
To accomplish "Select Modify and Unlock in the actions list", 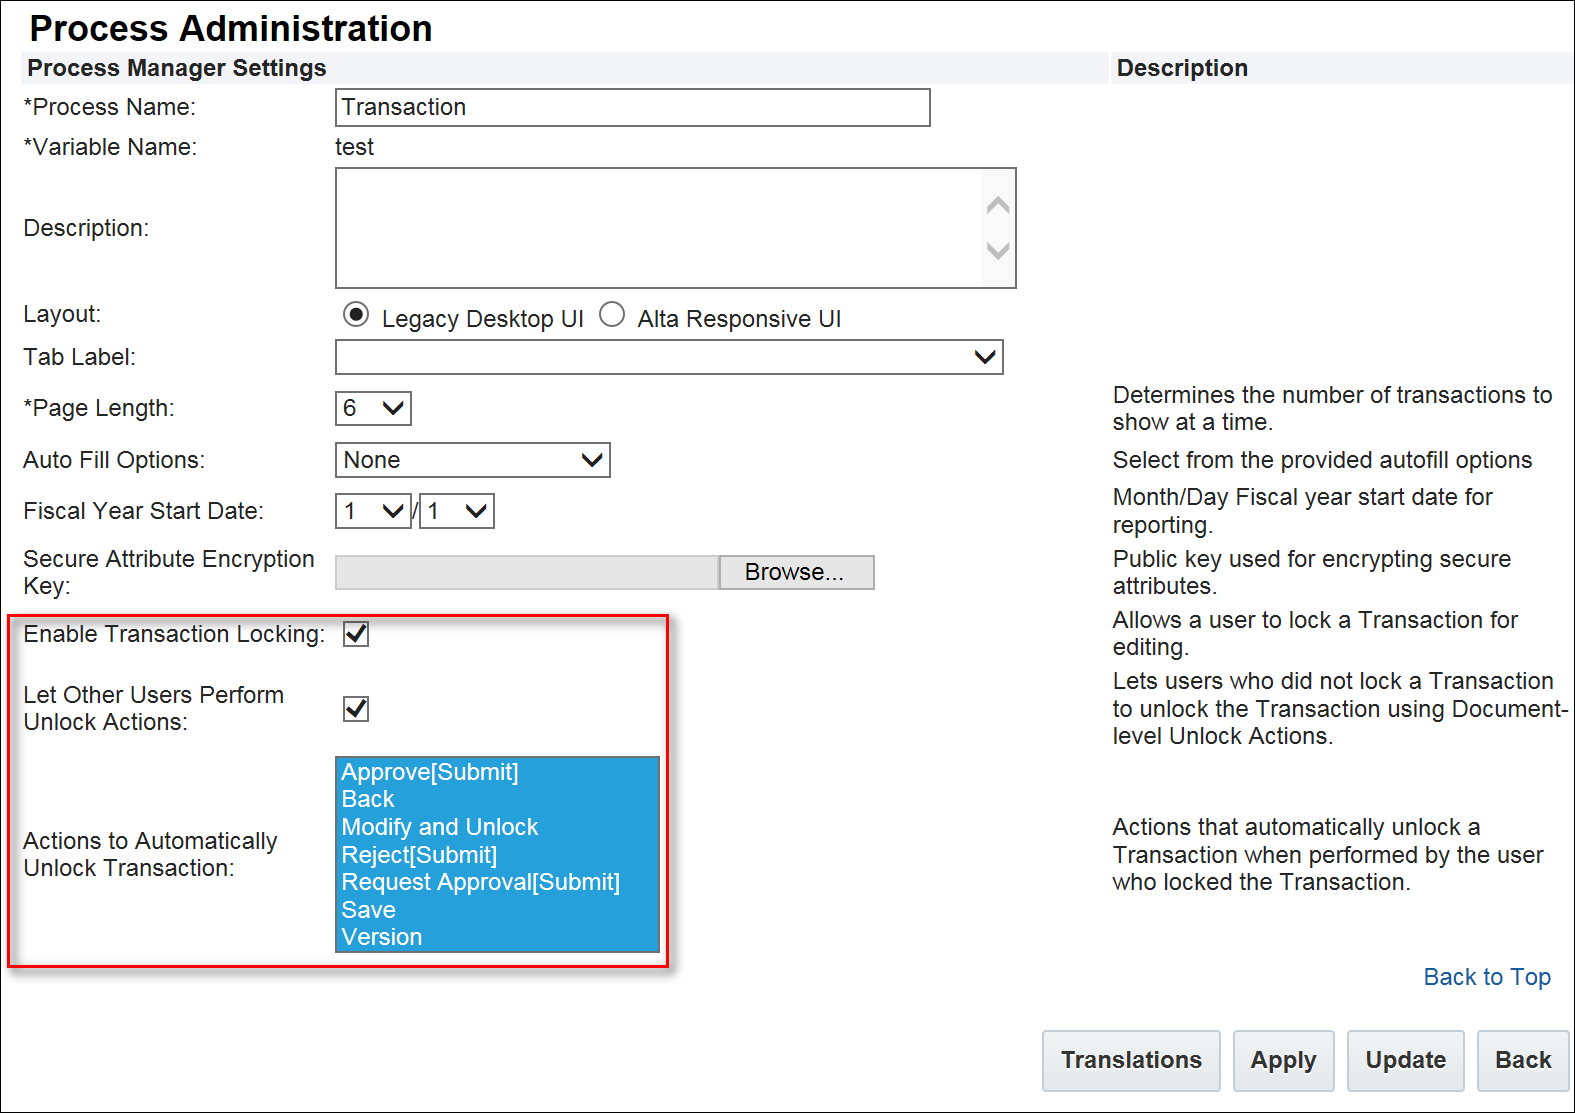I will pyautogui.click(x=440, y=827).
